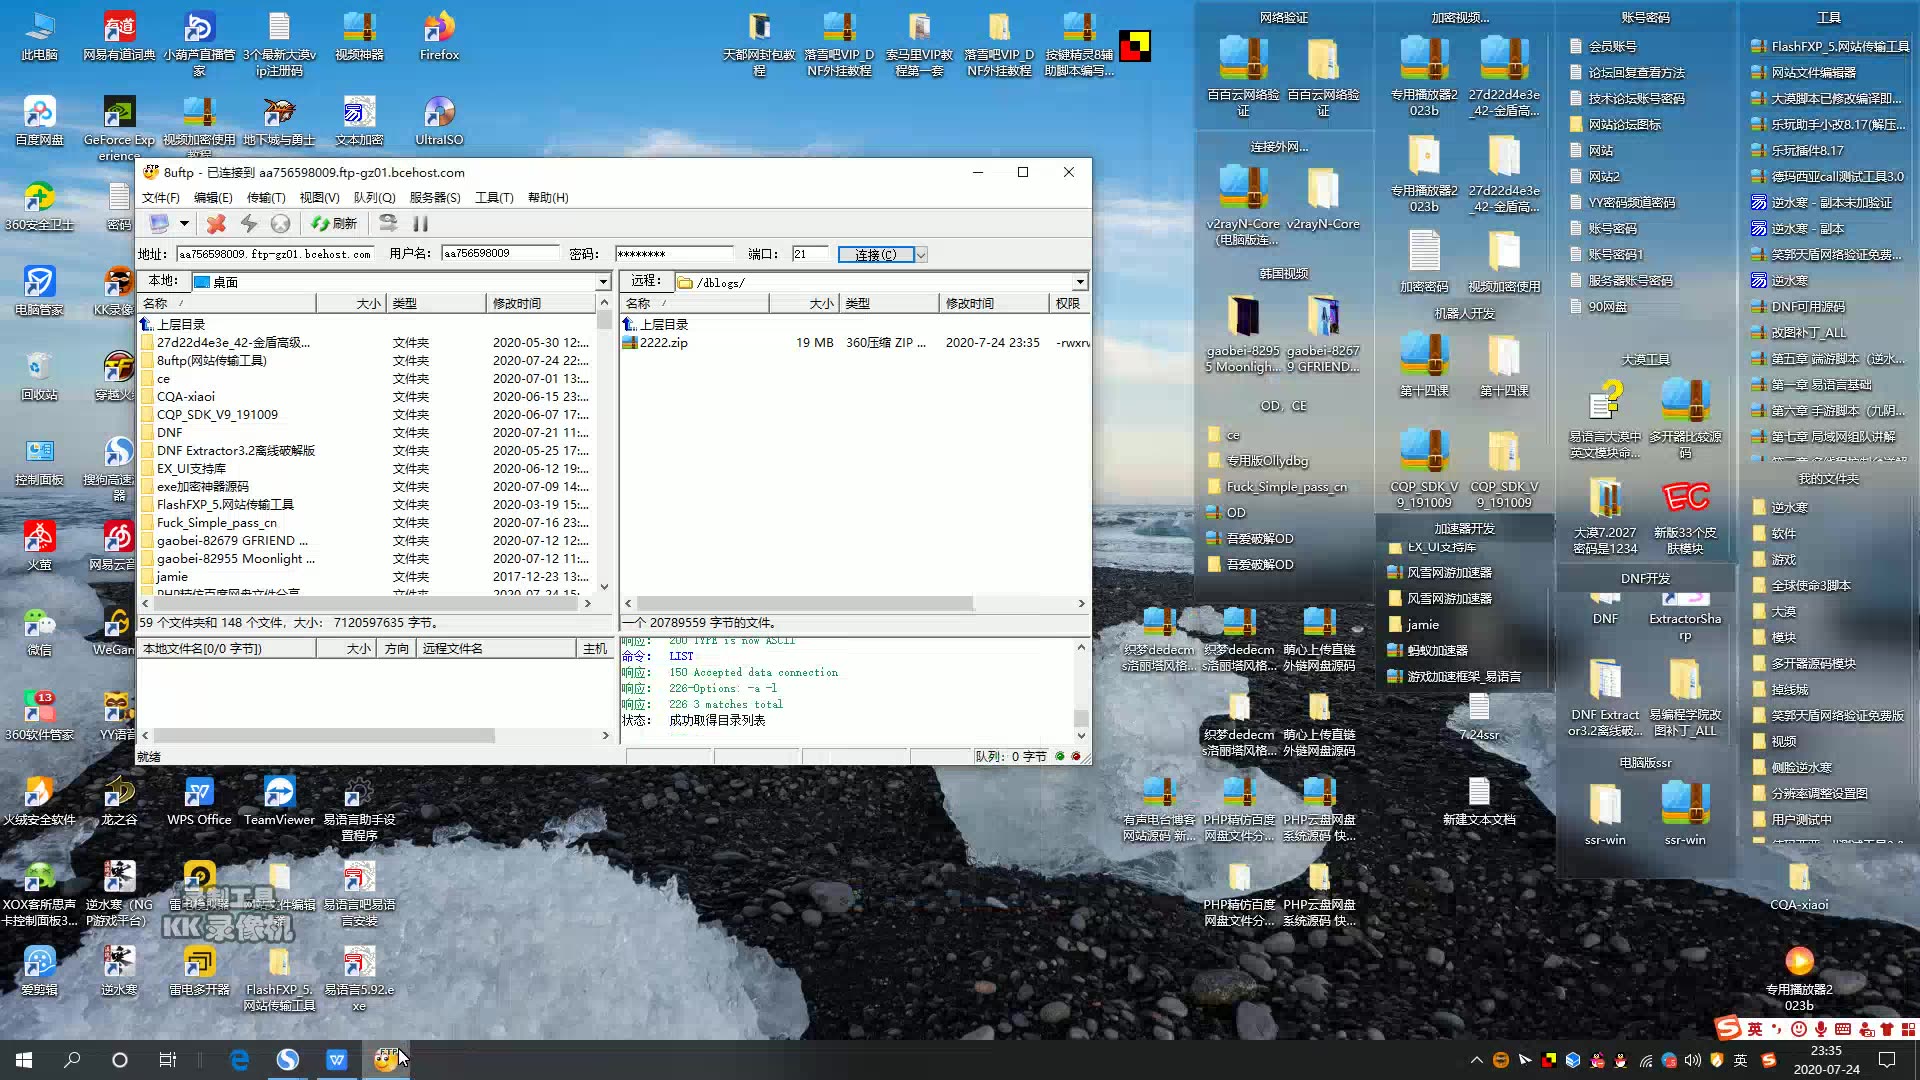Input FTP port number field
Screen dimensions: 1920x1080
pyautogui.click(x=811, y=253)
